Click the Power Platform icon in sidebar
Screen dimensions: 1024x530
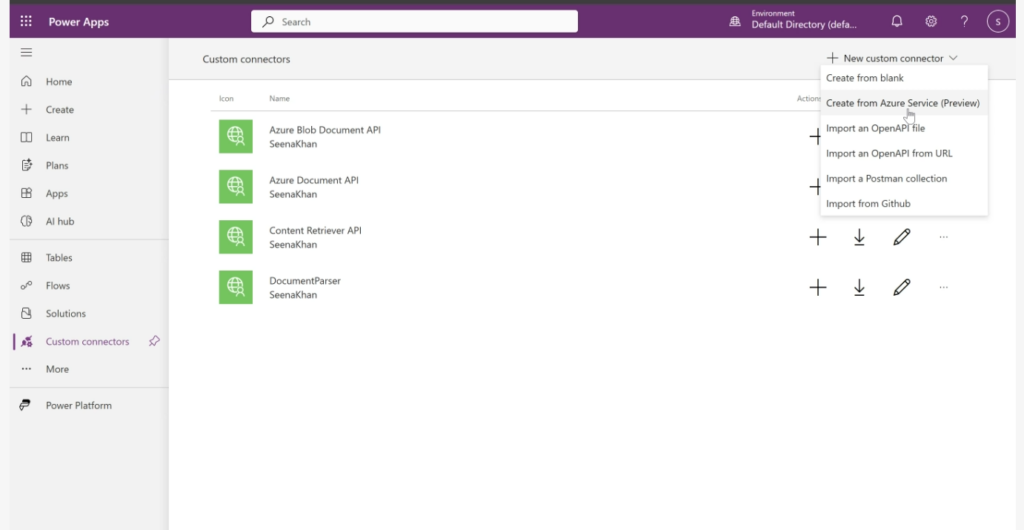pos(25,405)
